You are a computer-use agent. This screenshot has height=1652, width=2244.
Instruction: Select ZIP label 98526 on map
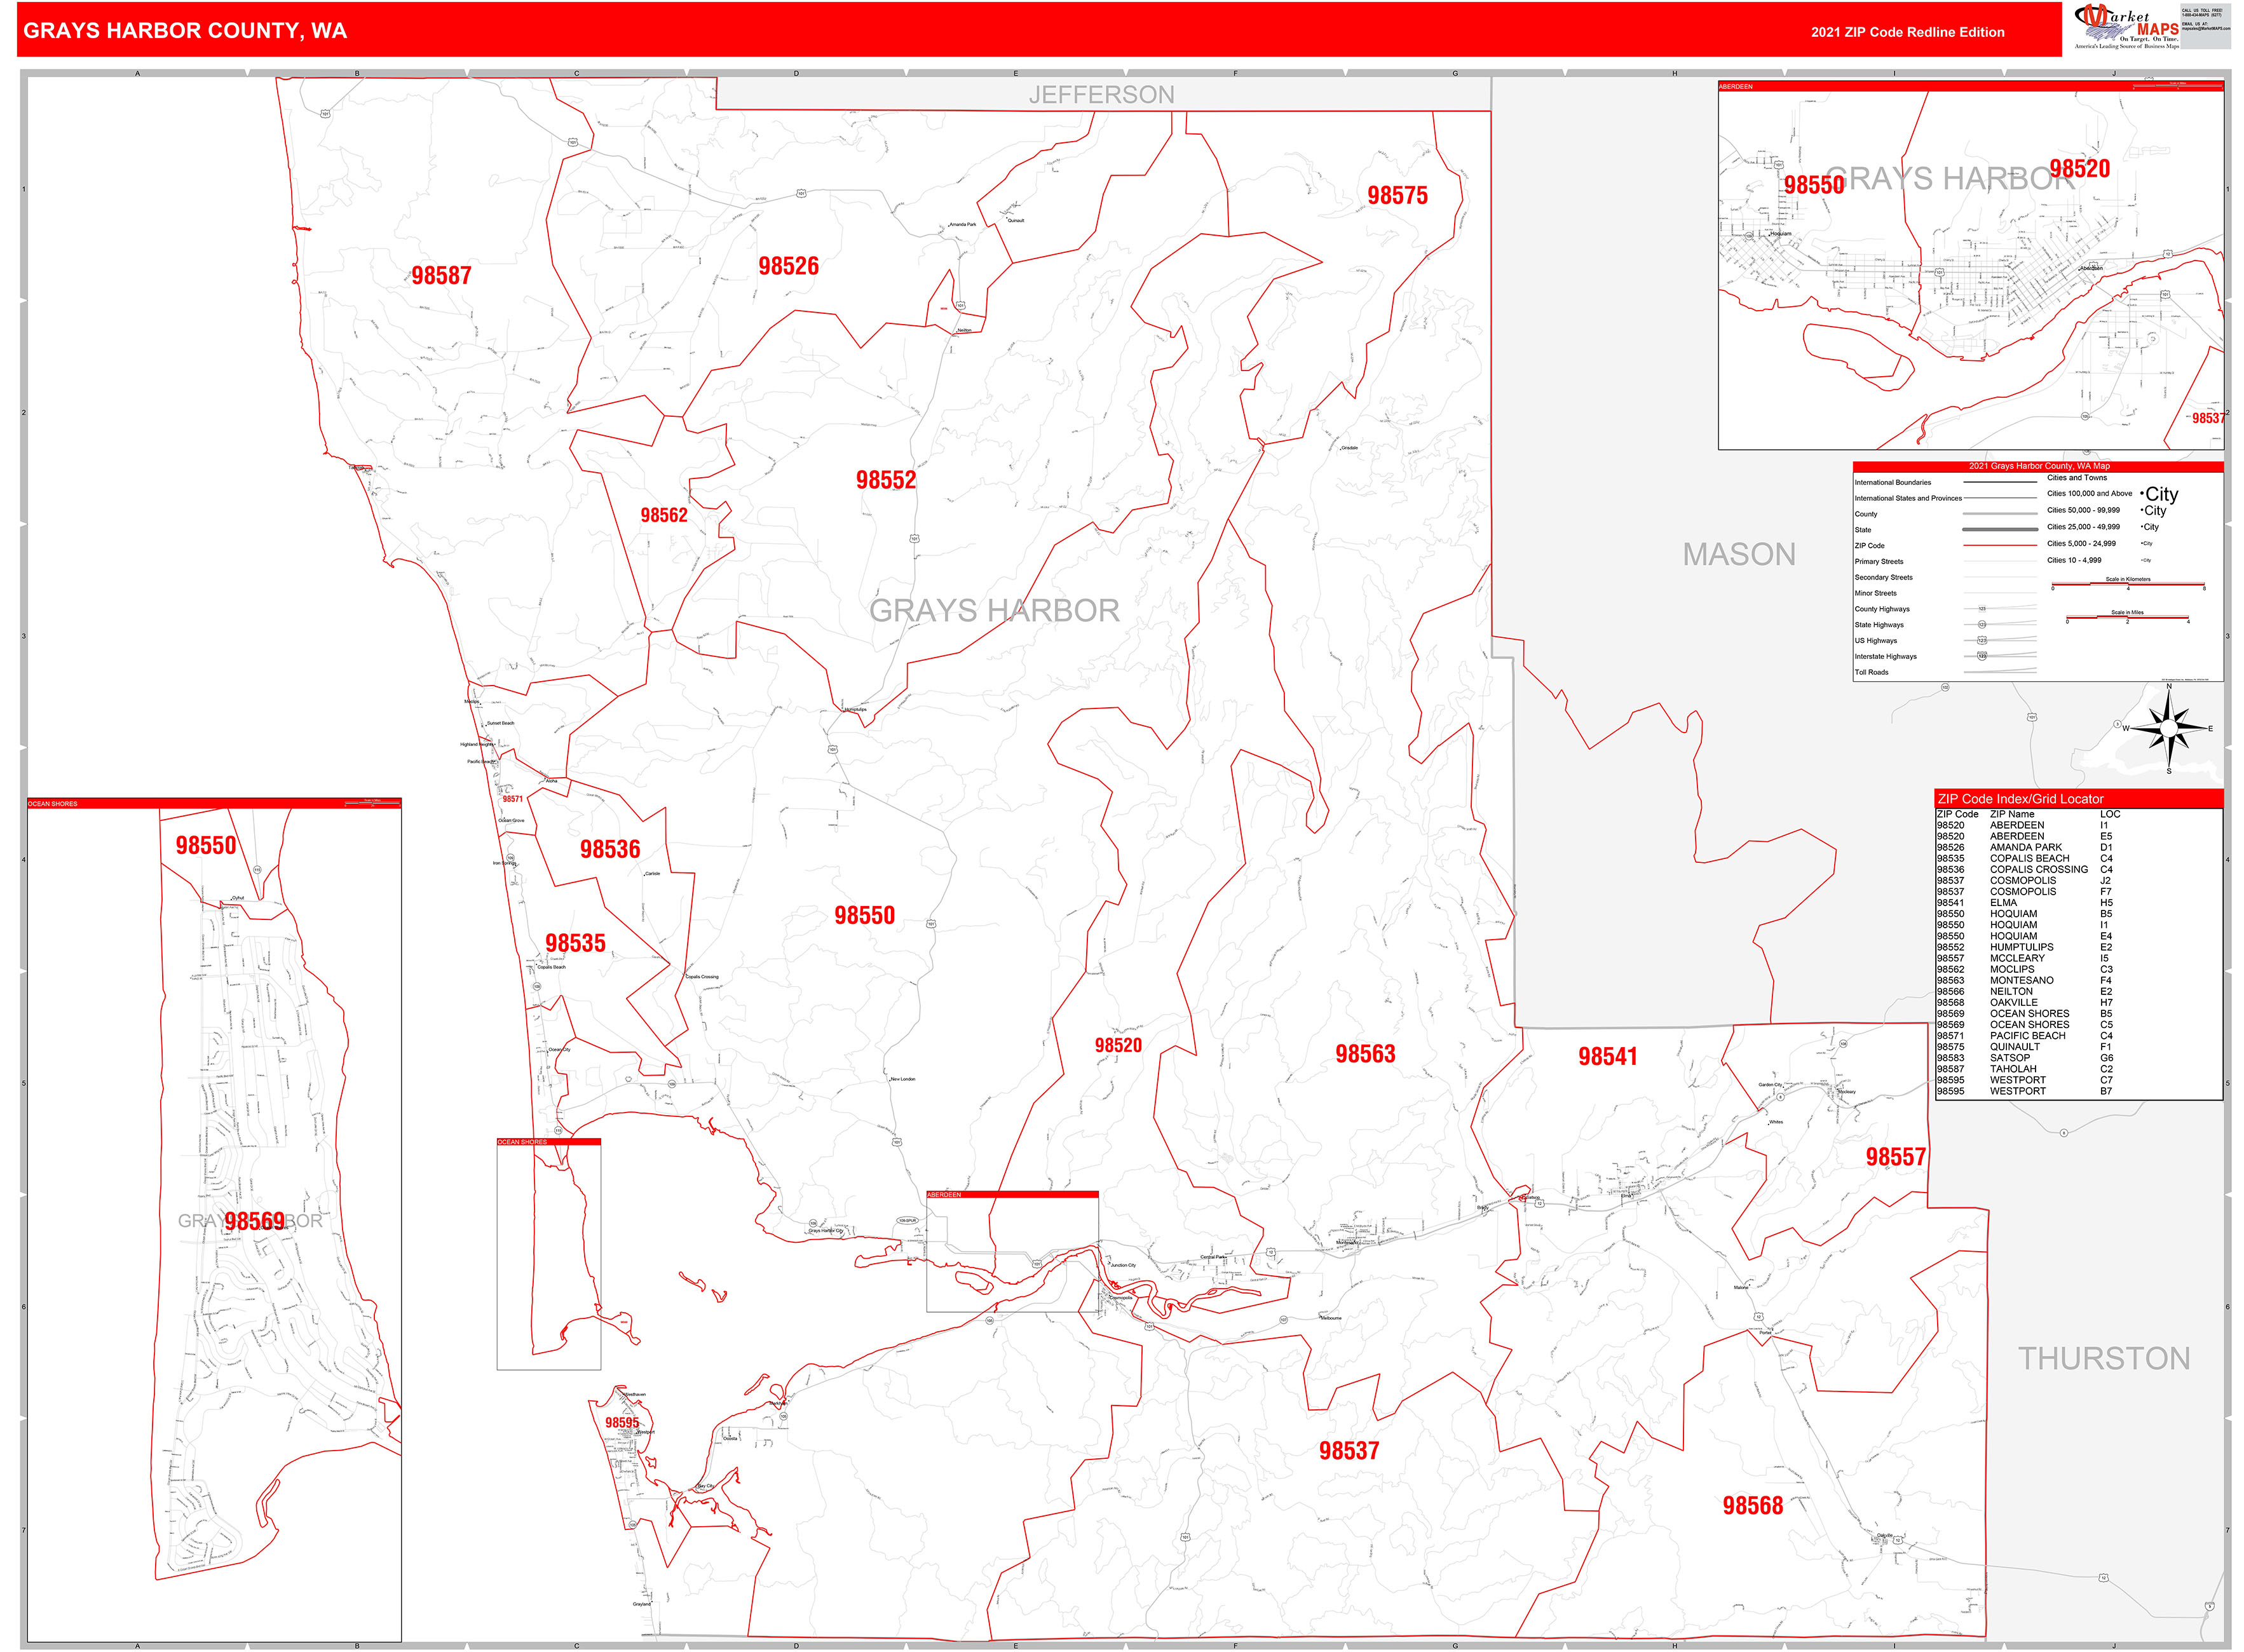[788, 266]
